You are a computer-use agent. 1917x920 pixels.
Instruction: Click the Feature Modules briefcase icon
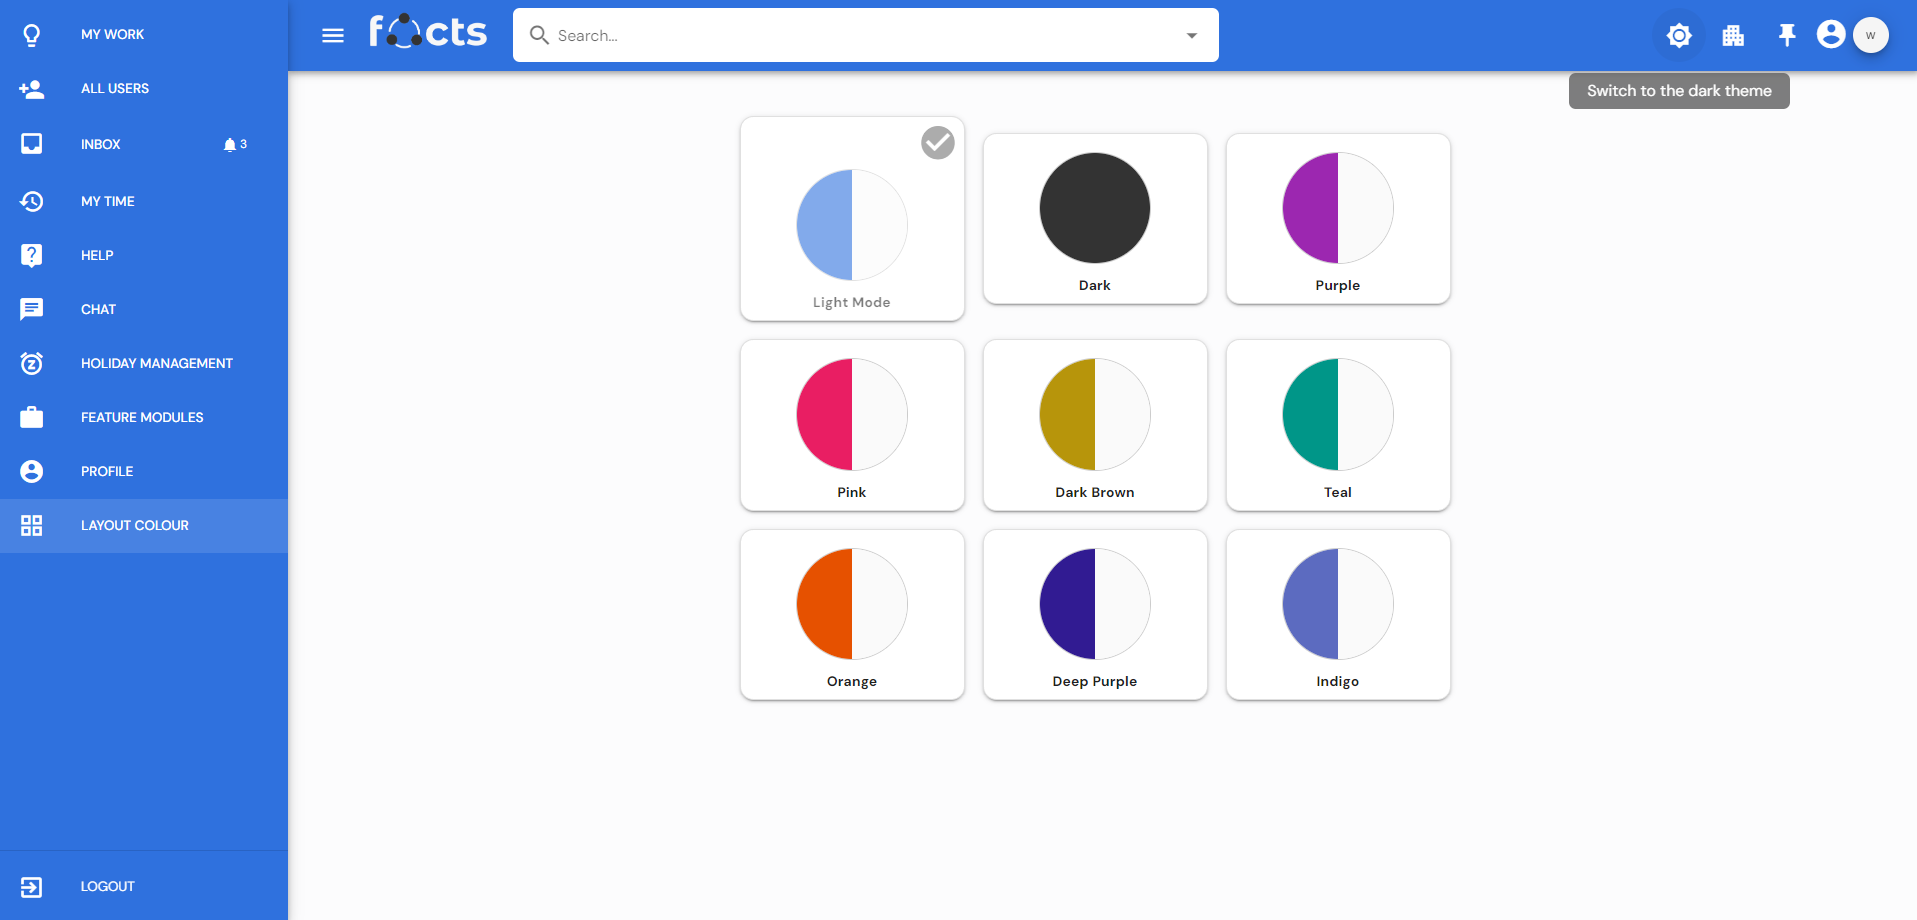32,417
